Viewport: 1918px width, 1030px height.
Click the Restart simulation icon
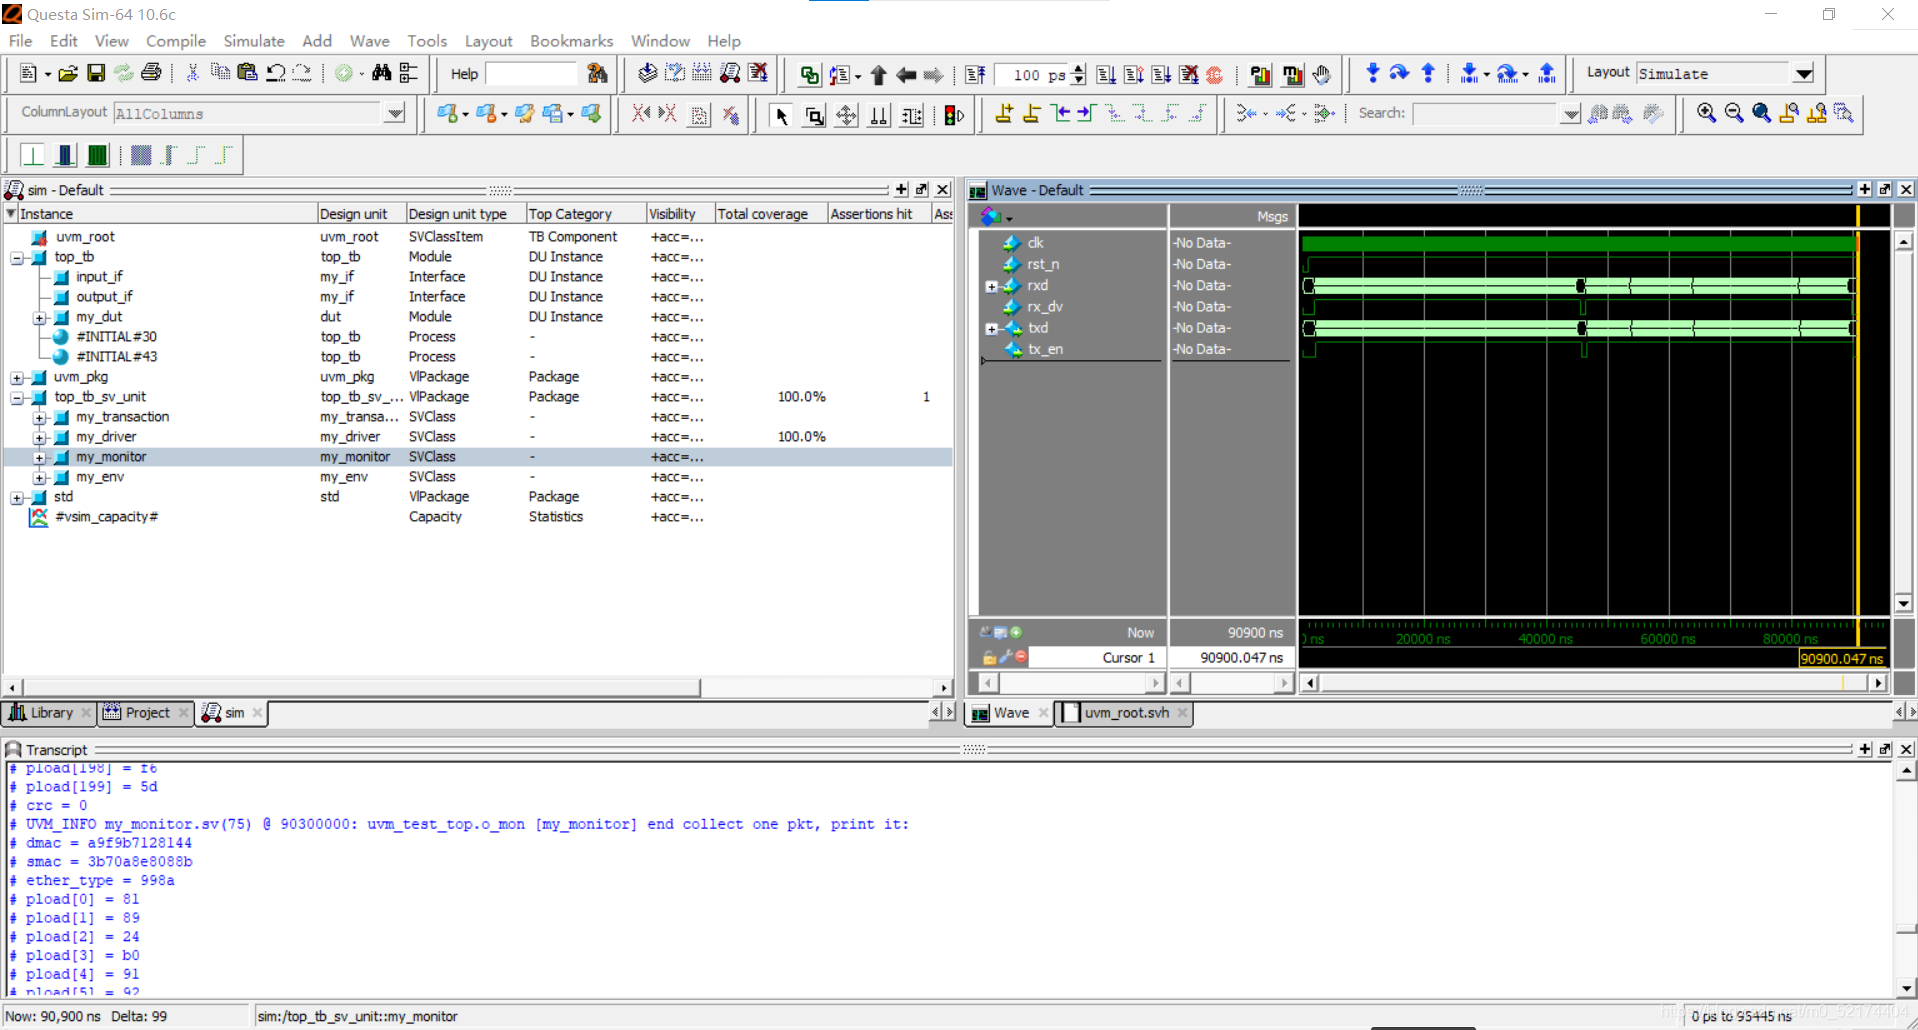(975, 73)
